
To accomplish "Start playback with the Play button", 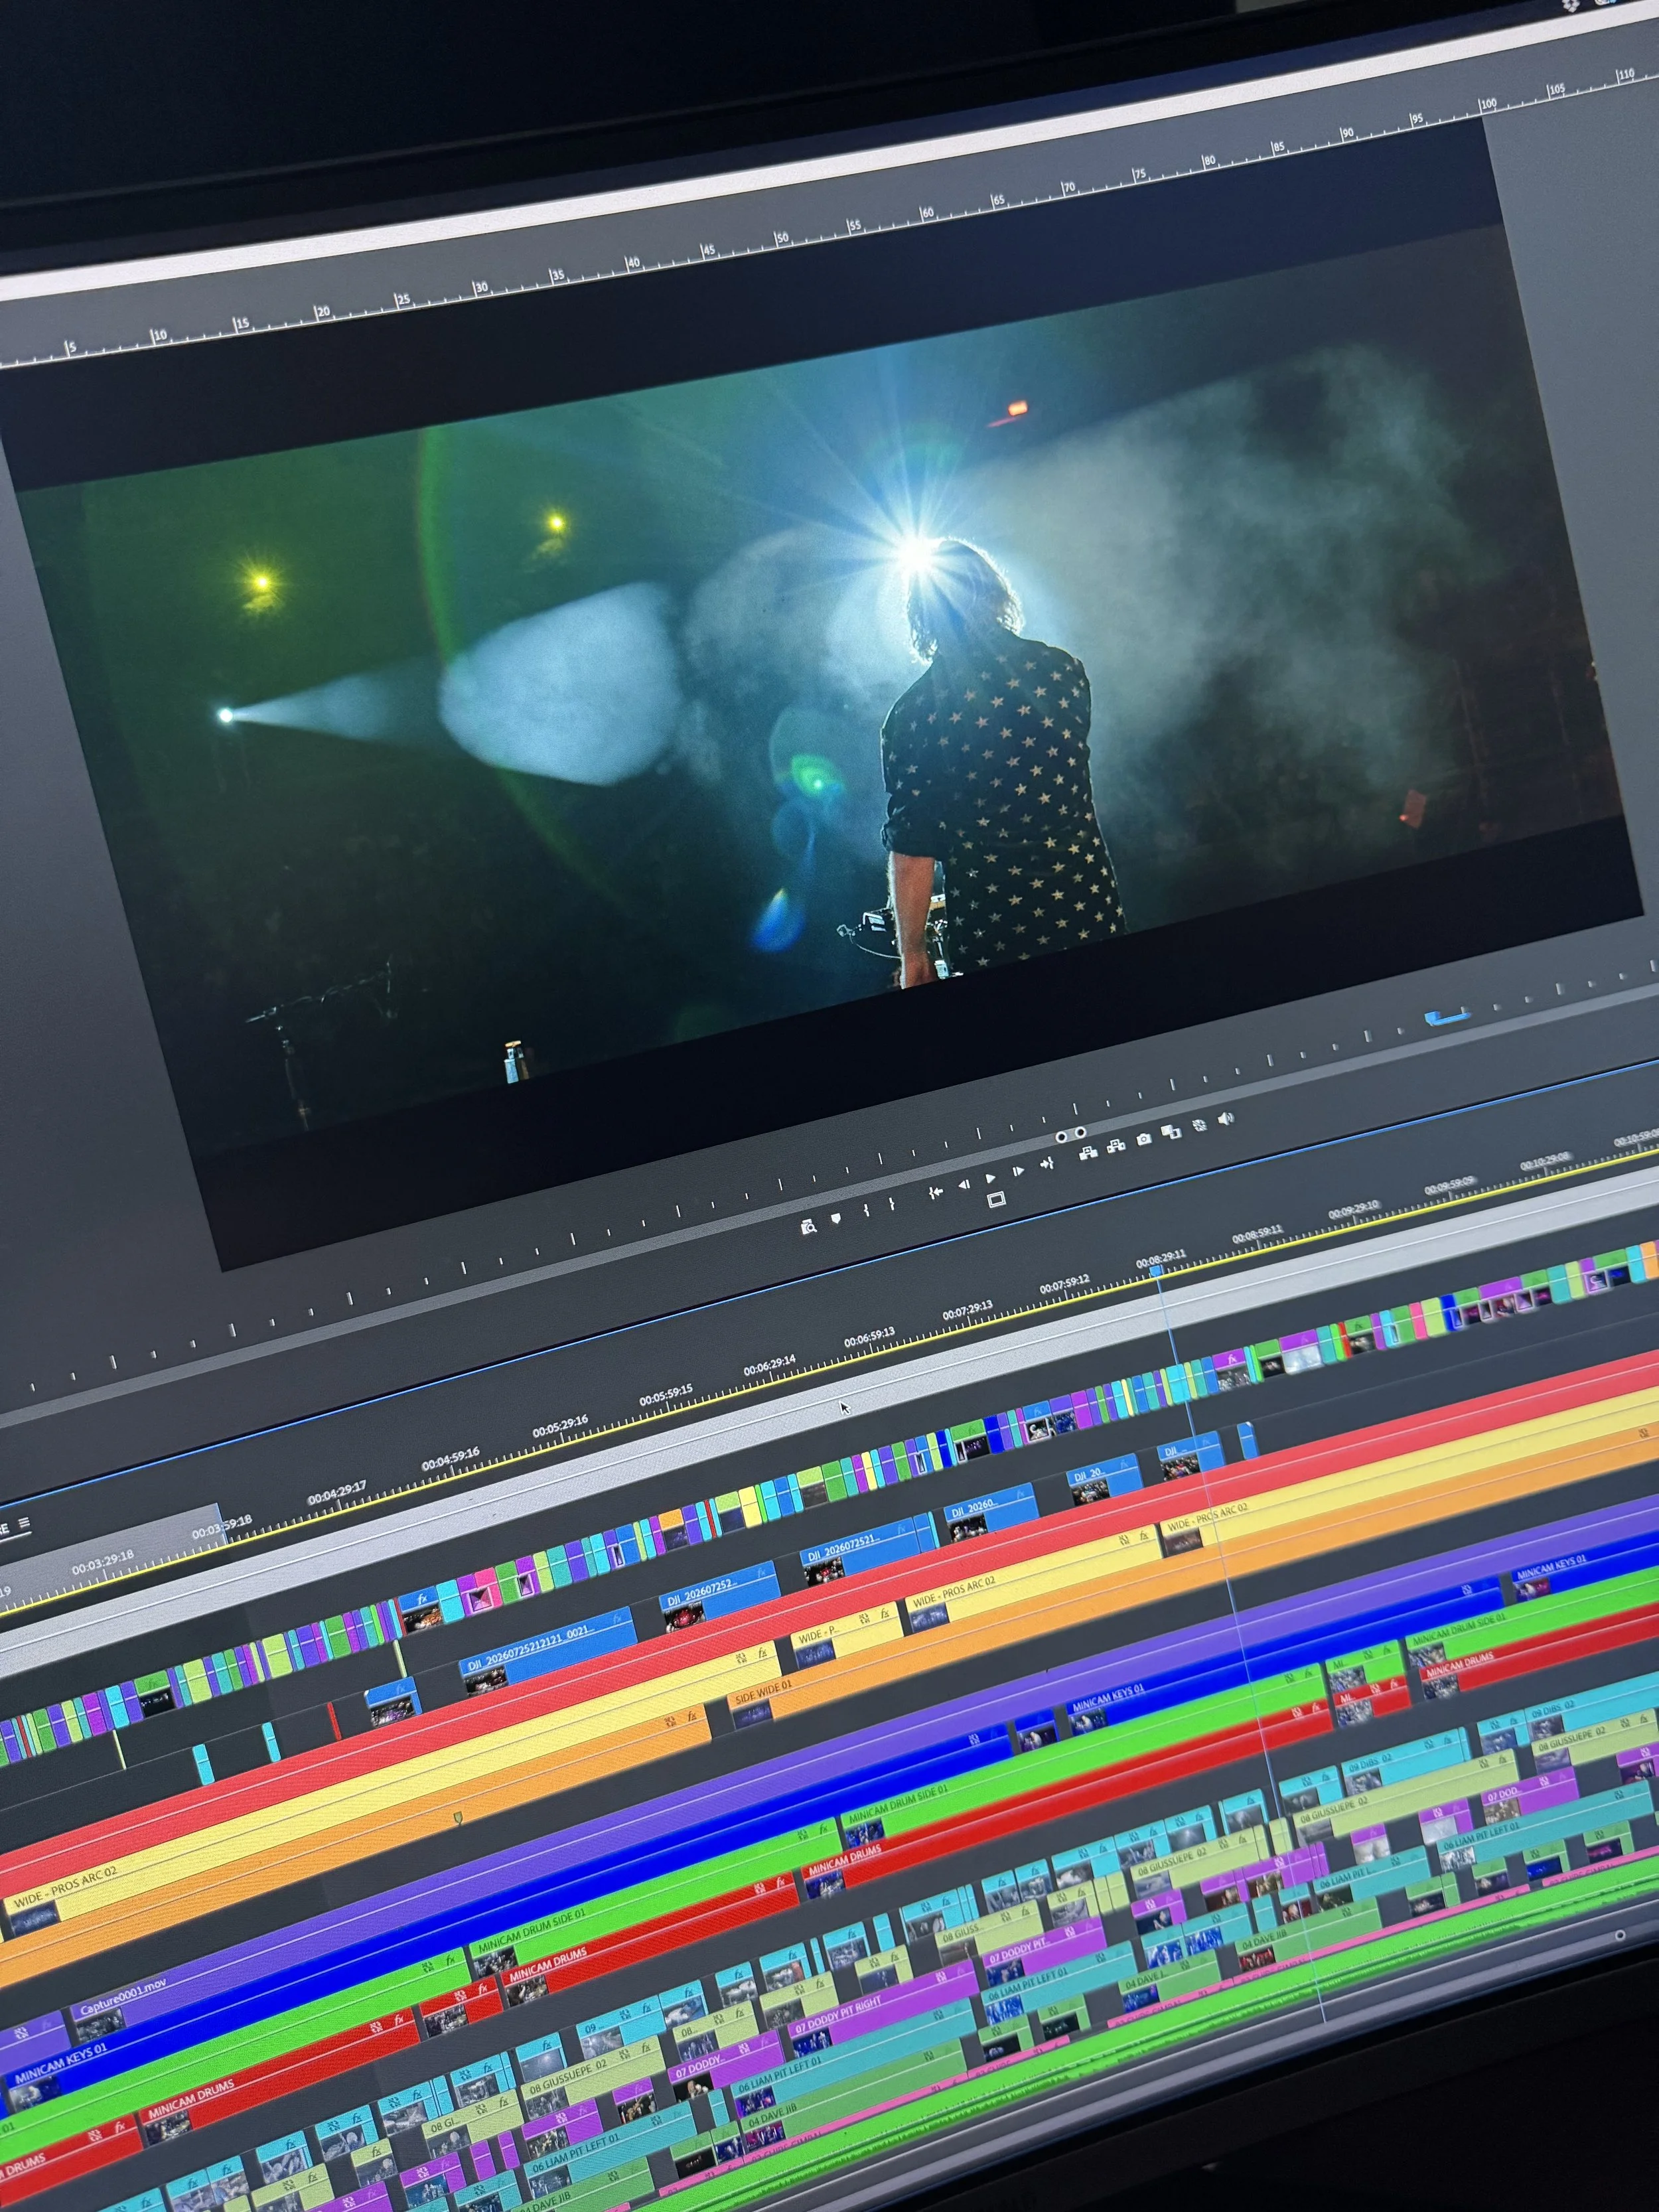I will tap(991, 1178).
